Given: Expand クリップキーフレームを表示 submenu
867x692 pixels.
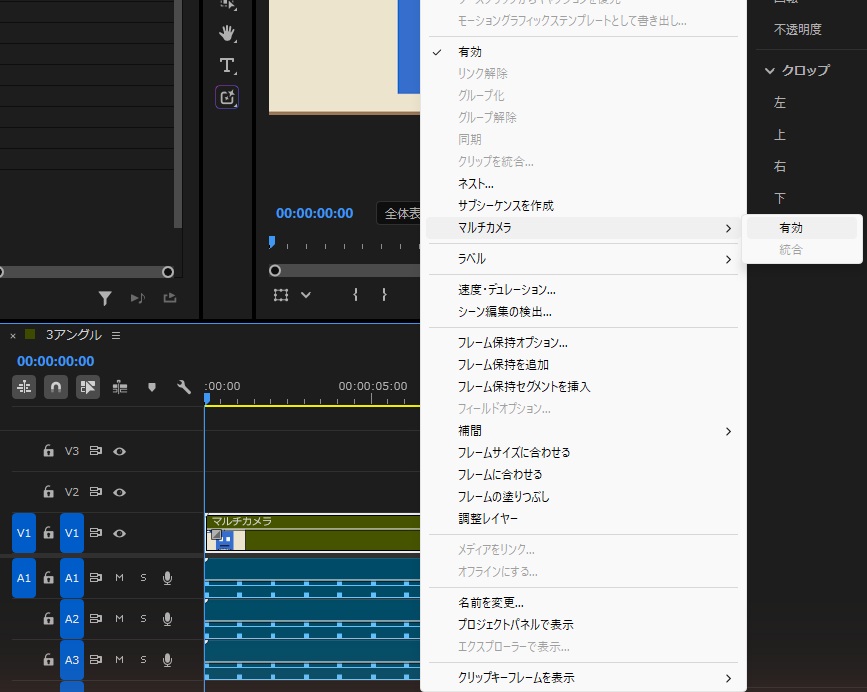Looking at the screenshot, I should click(582, 678).
